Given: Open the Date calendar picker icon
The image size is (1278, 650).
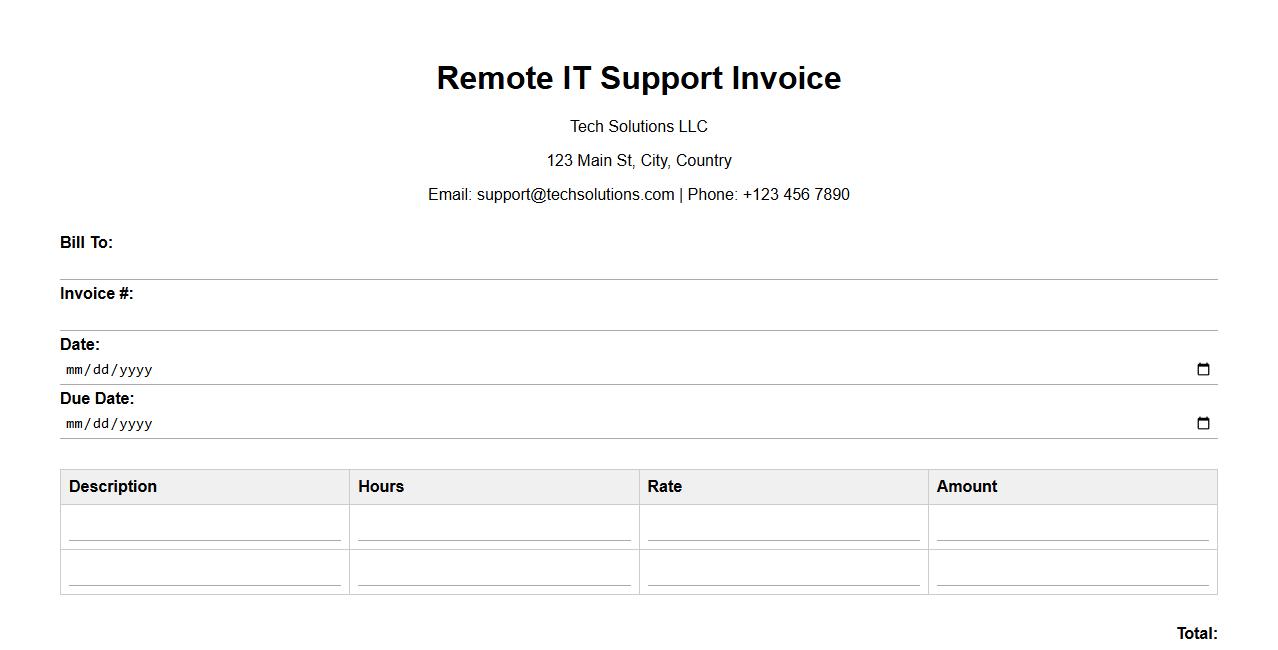Looking at the screenshot, I should pyautogui.click(x=1203, y=369).
